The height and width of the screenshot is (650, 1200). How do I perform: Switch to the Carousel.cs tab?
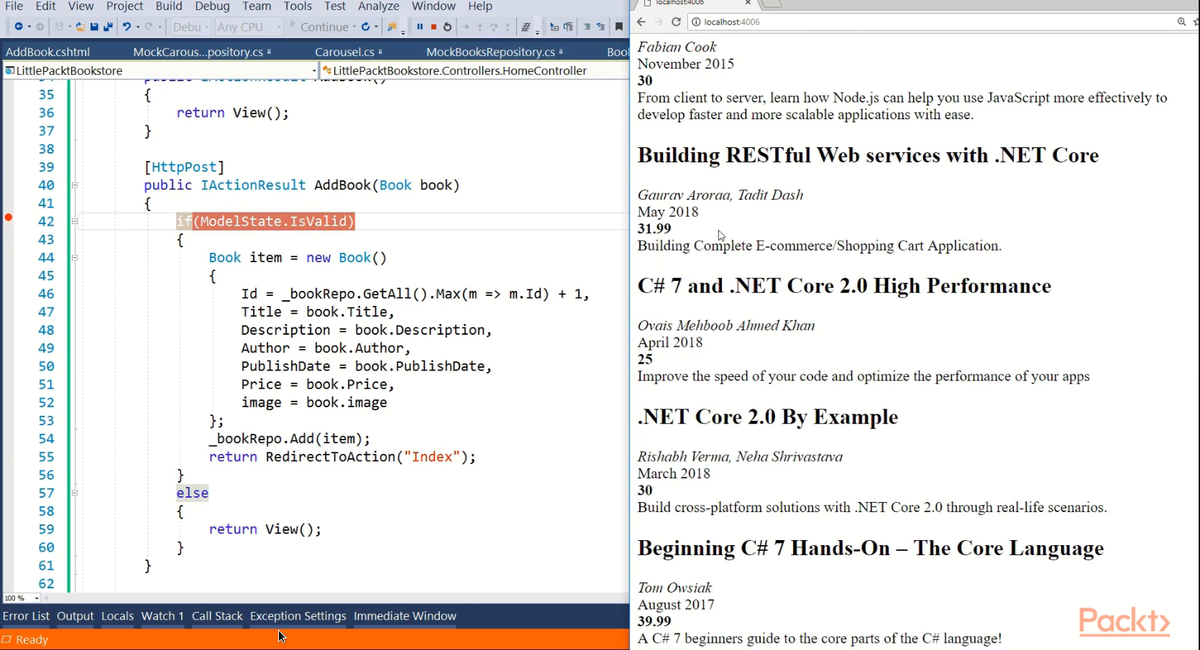click(345, 52)
